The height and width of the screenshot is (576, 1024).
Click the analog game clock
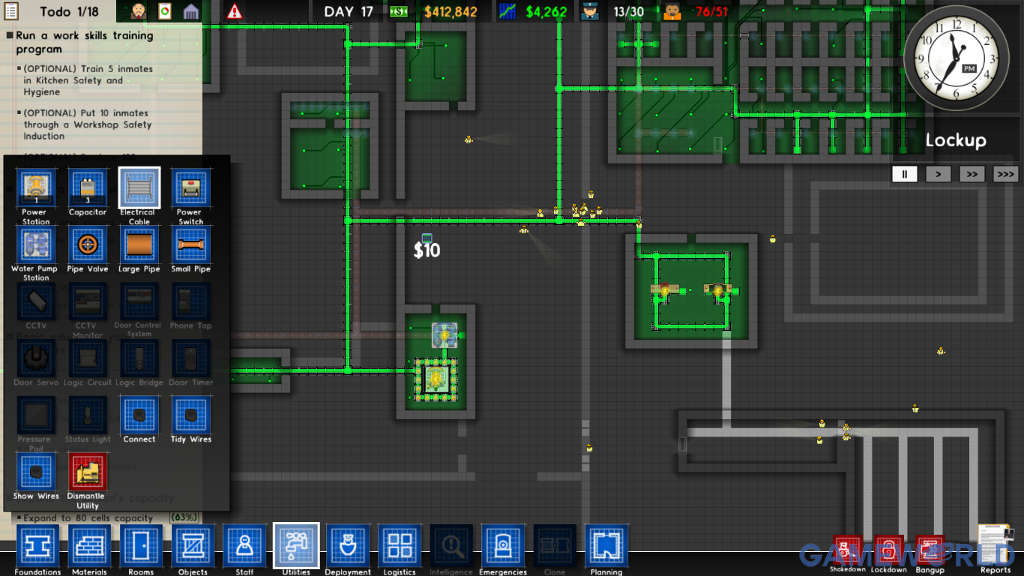(x=956, y=57)
